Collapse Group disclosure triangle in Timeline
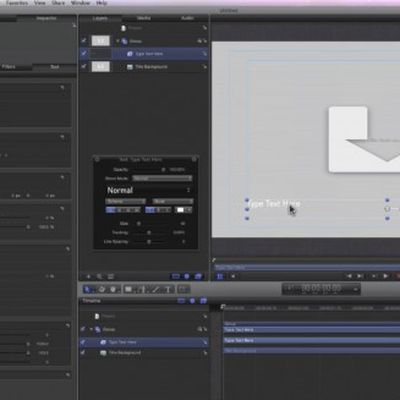400x400 pixels. click(91, 329)
